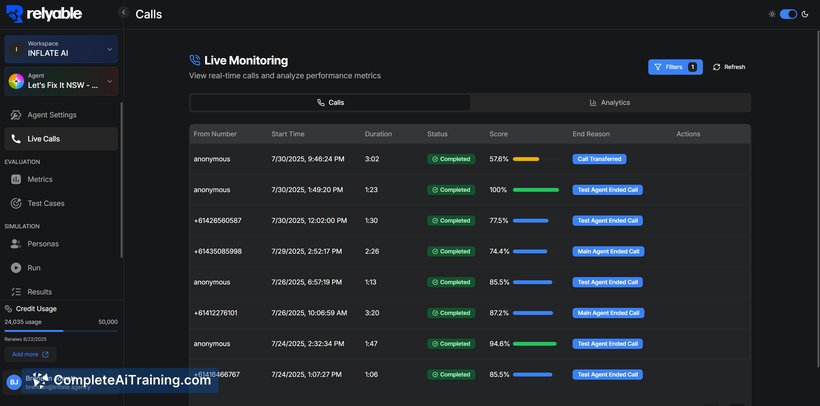Click the sidebar vertical scrollbar

[122, 179]
